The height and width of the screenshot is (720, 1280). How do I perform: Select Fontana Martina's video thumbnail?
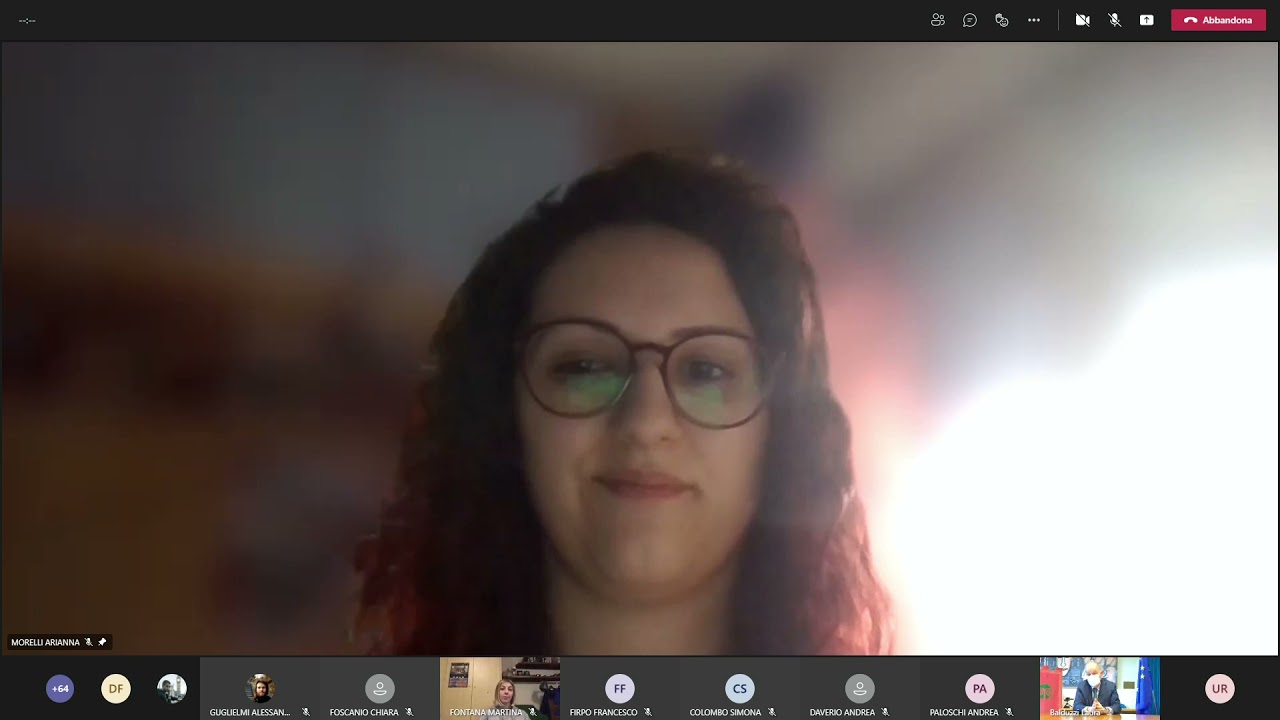(x=500, y=688)
